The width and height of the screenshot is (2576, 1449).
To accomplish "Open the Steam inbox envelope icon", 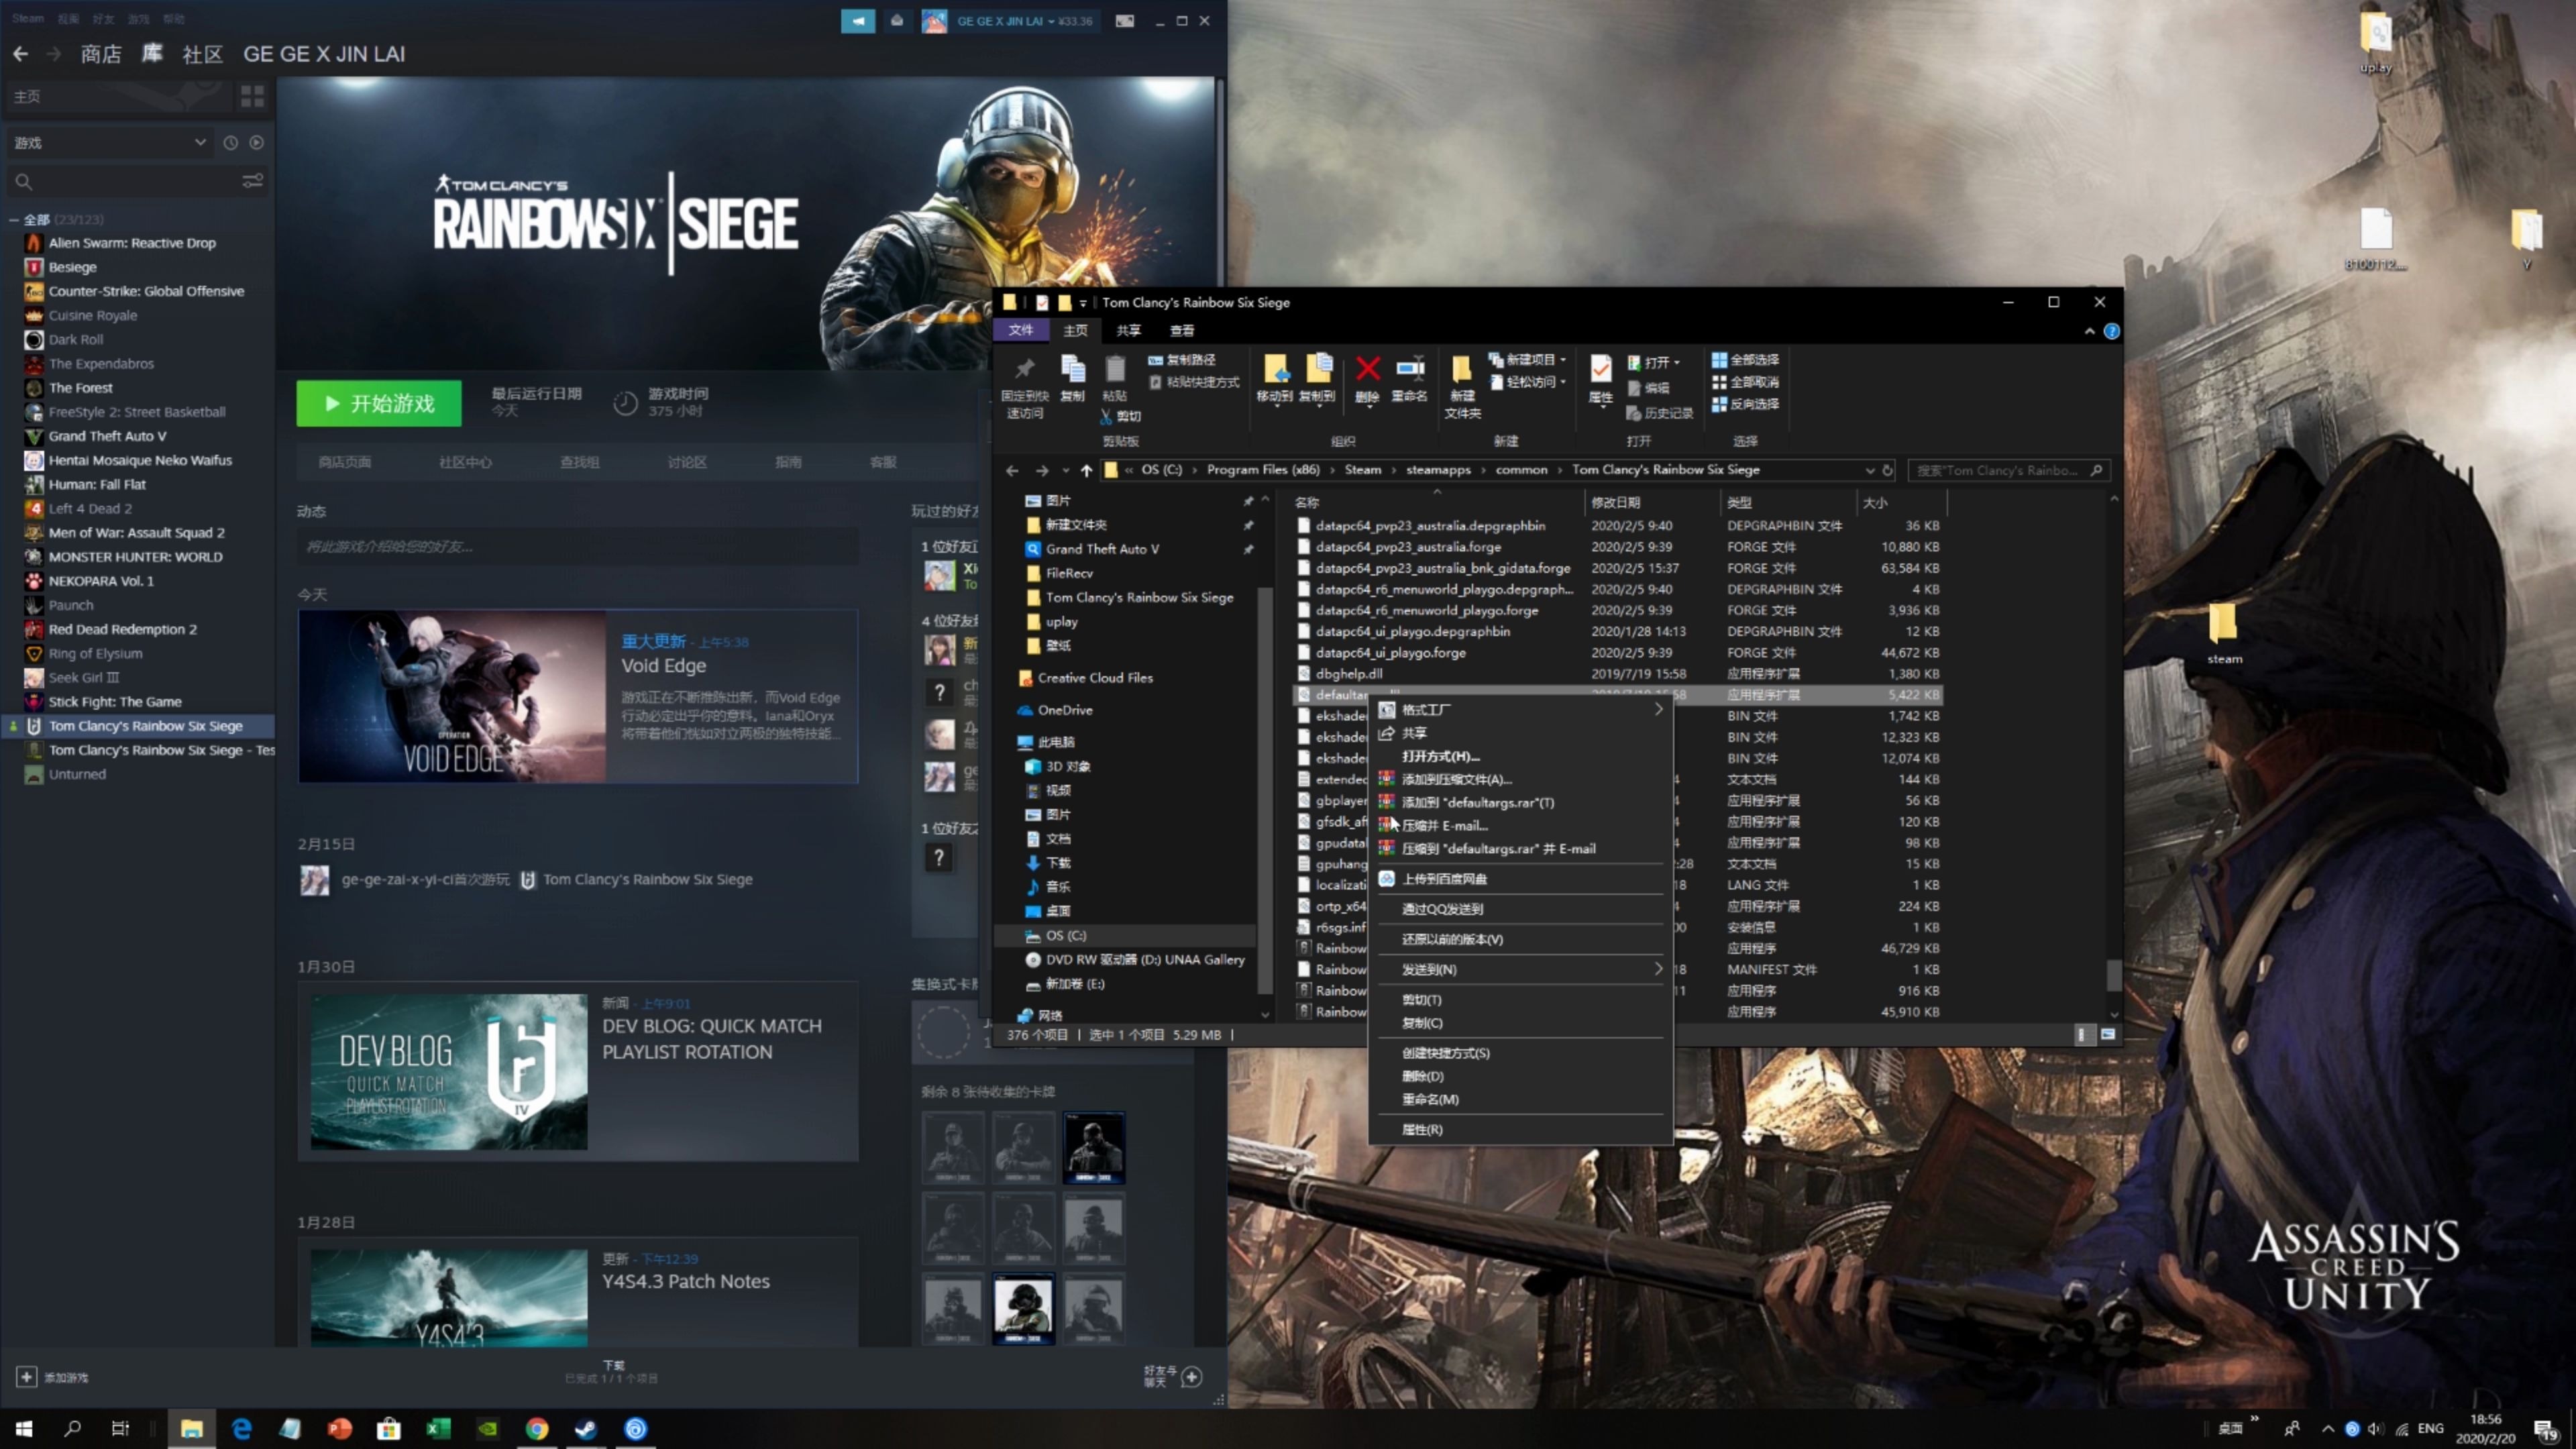I will 897,21.
